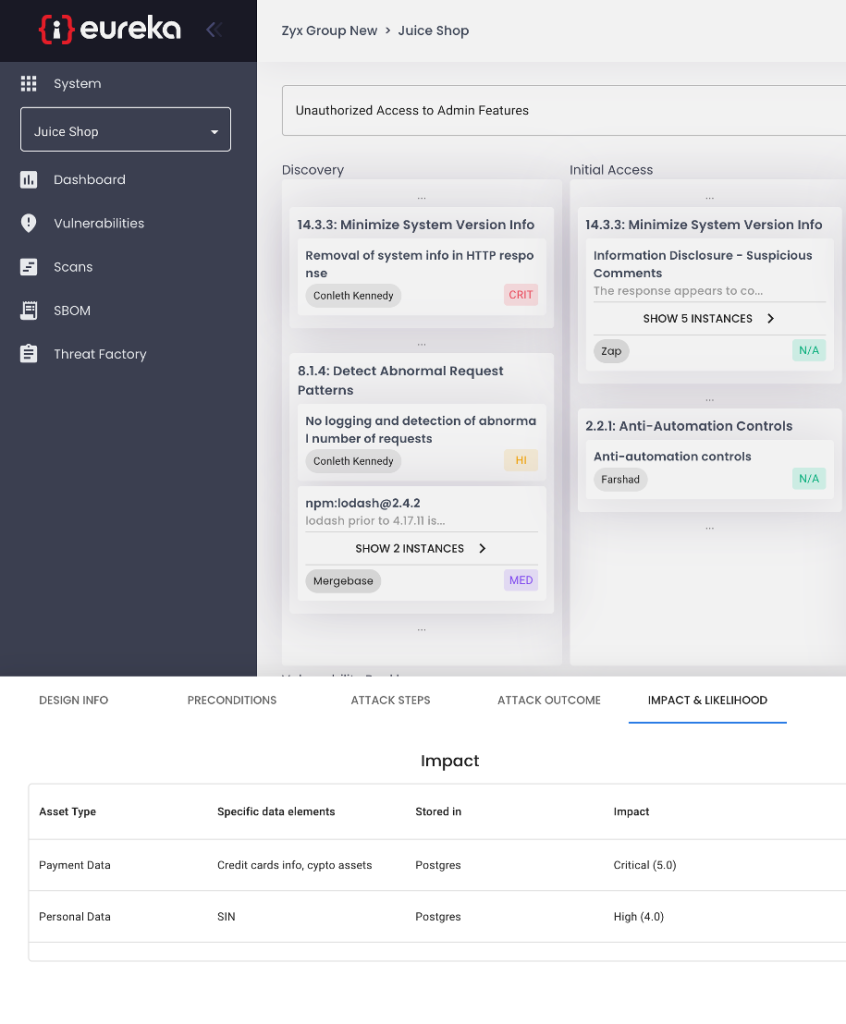This screenshot has width=846, height=1024.
Task: Switch to the ATTACK STEPS tab
Action: tap(390, 700)
